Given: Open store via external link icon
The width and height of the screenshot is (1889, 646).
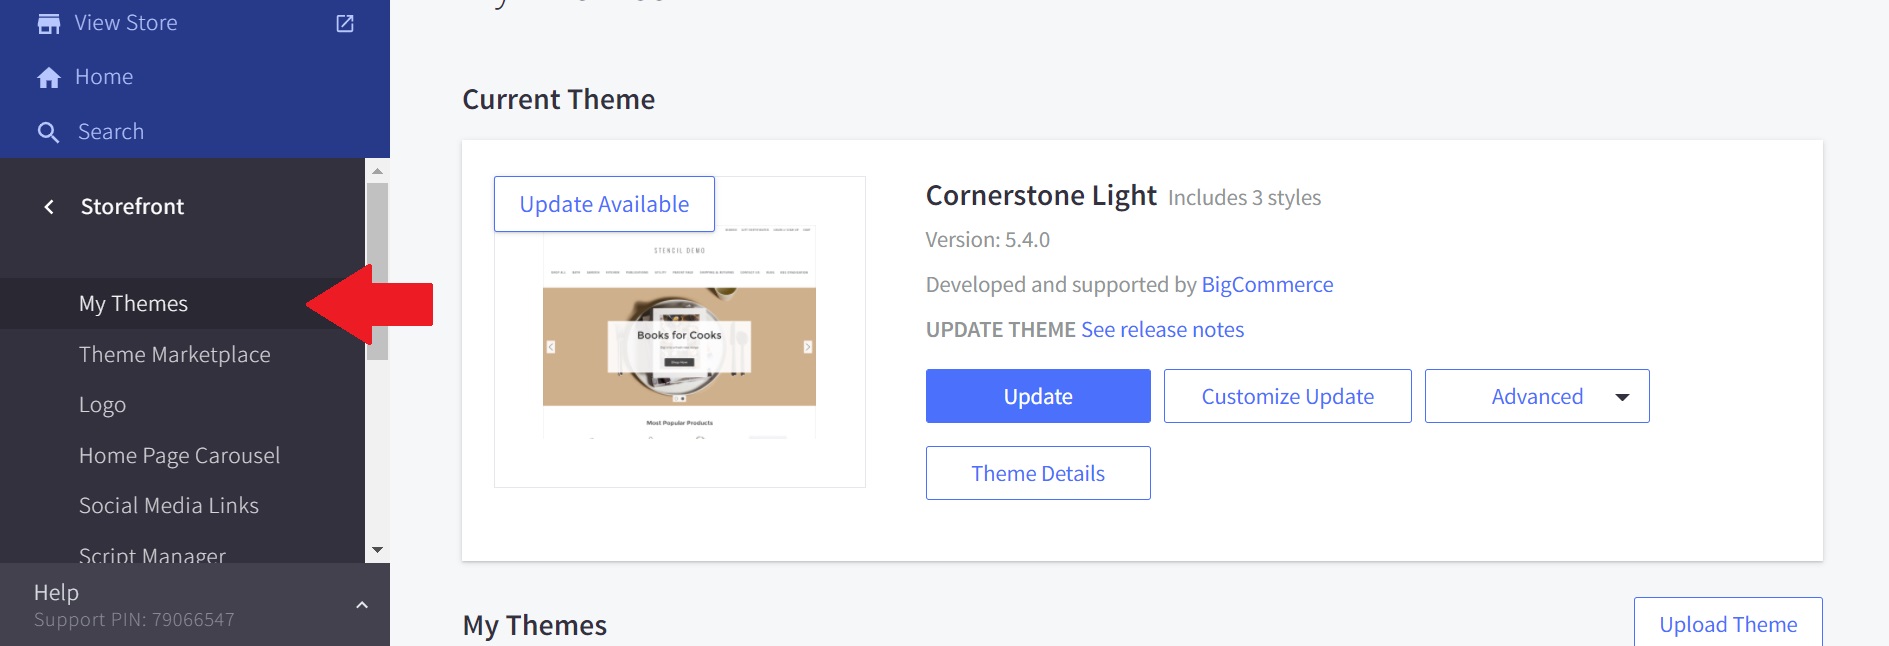Looking at the screenshot, I should pos(345,23).
